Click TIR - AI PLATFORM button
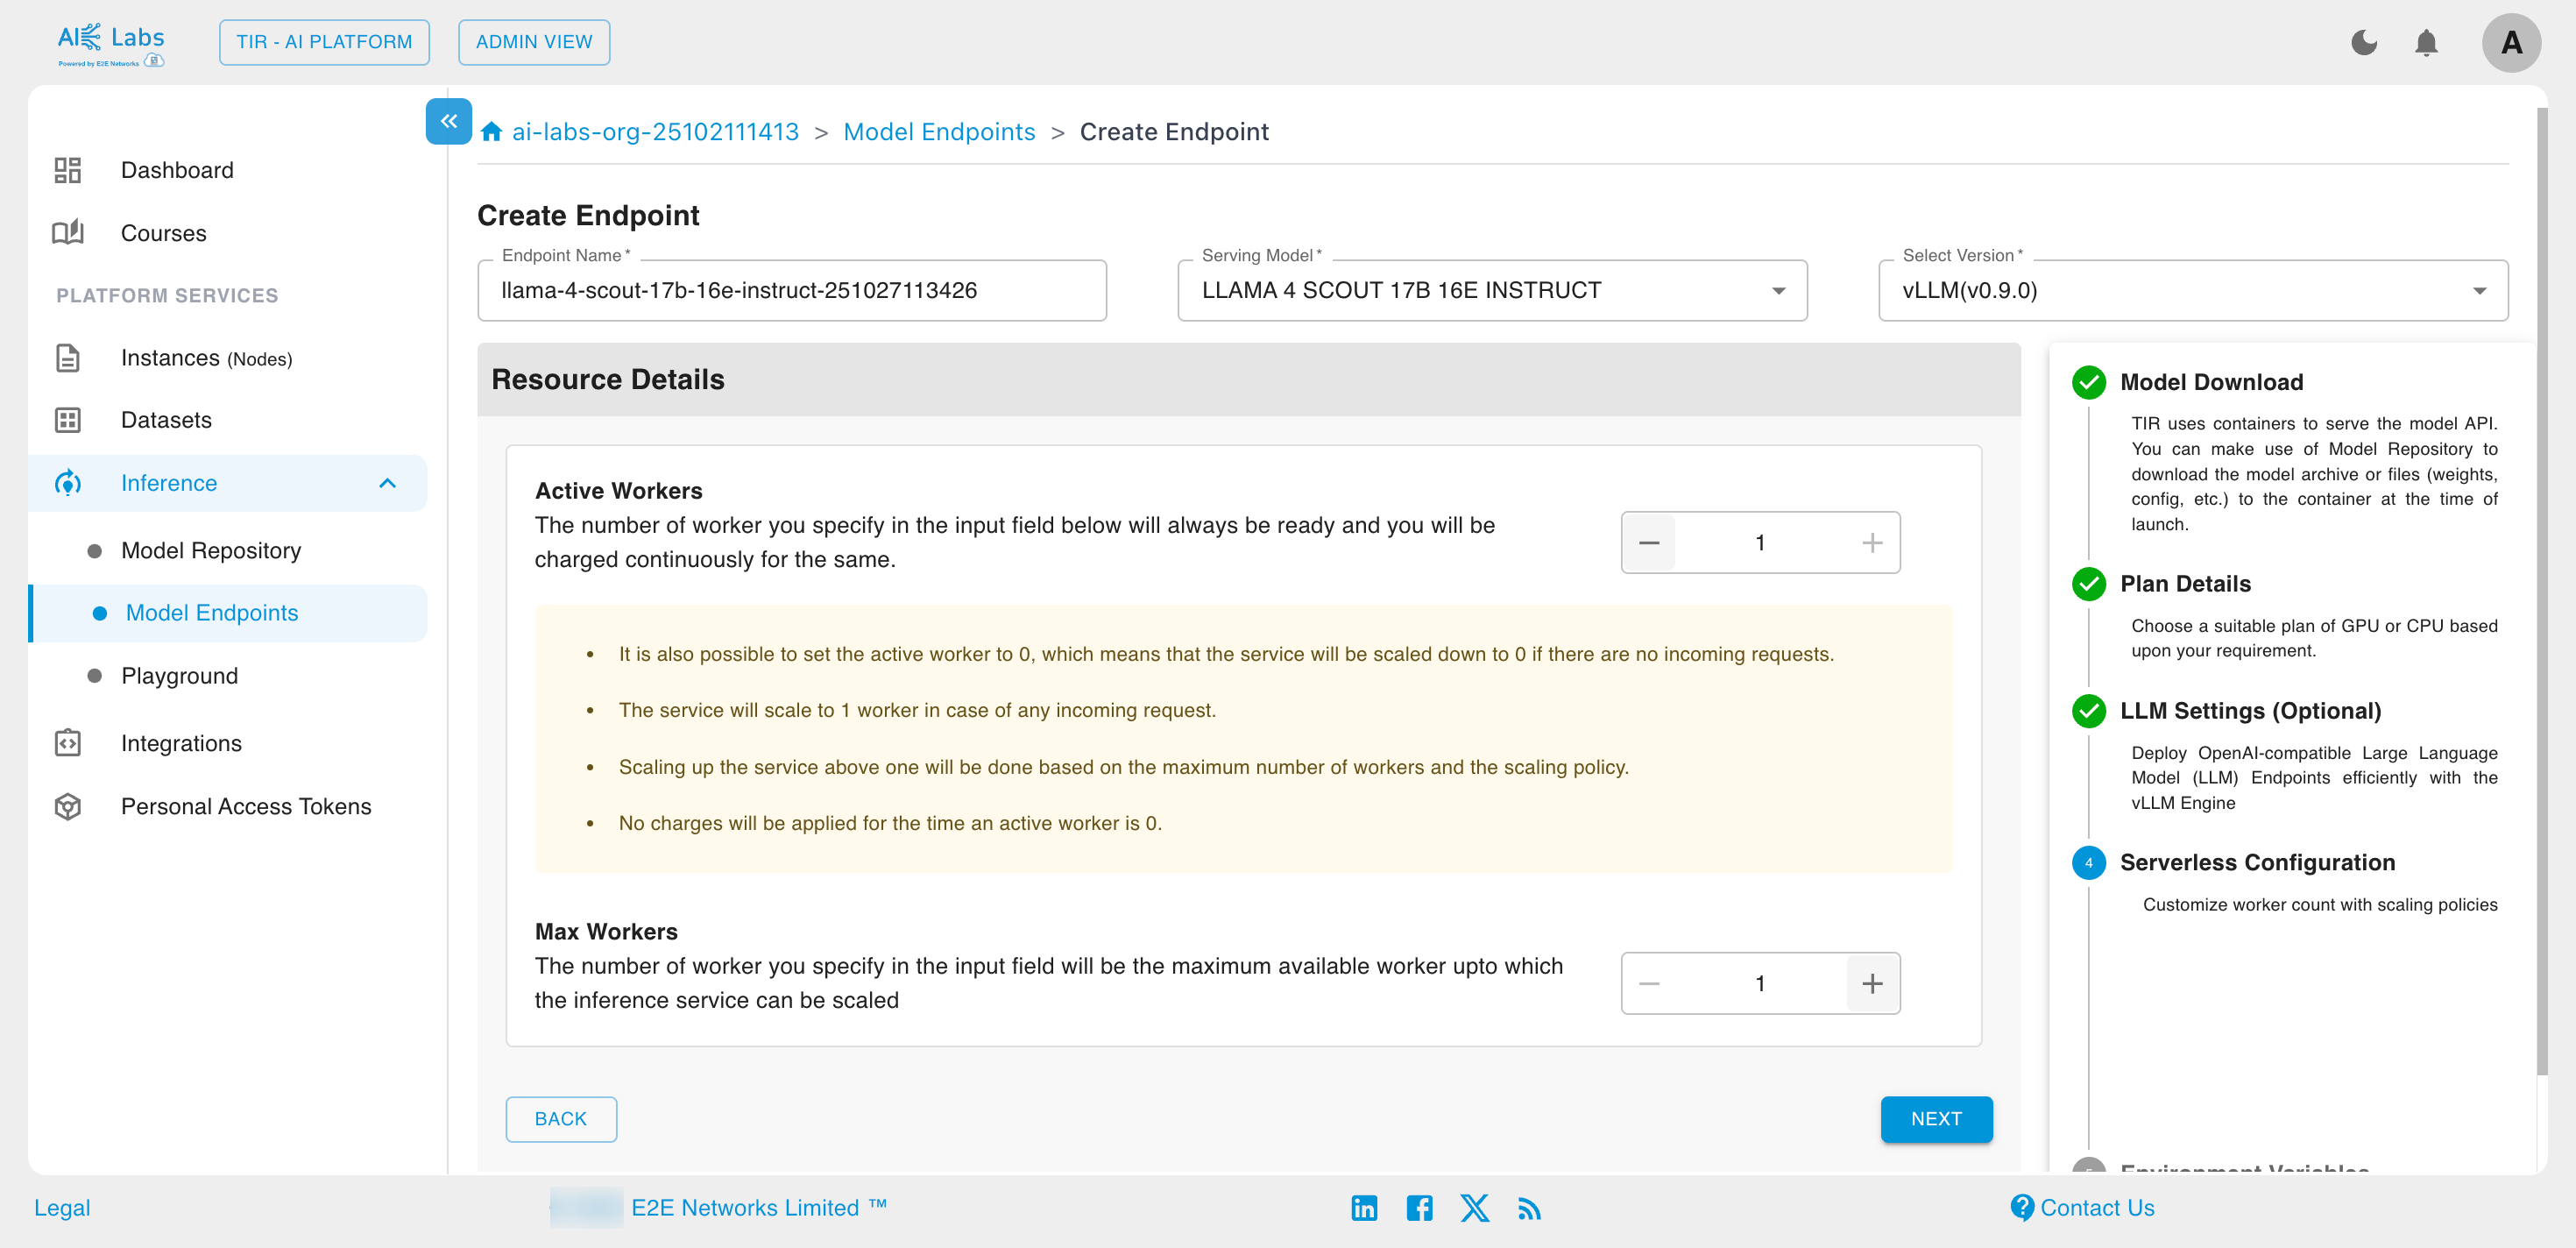The height and width of the screenshot is (1248, 2576). 324,42
